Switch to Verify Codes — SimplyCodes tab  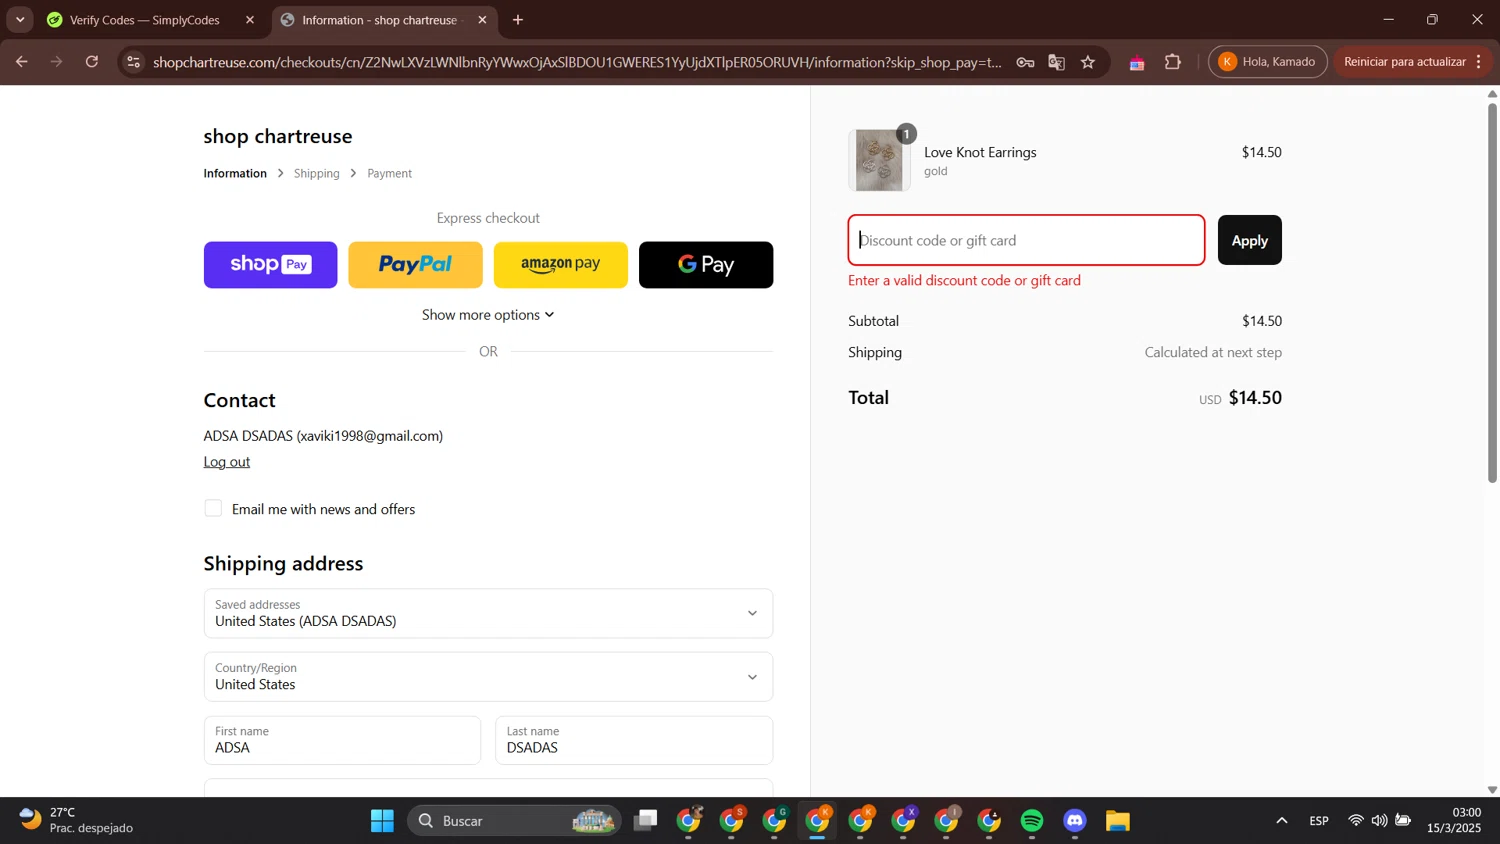click(145, 20)
